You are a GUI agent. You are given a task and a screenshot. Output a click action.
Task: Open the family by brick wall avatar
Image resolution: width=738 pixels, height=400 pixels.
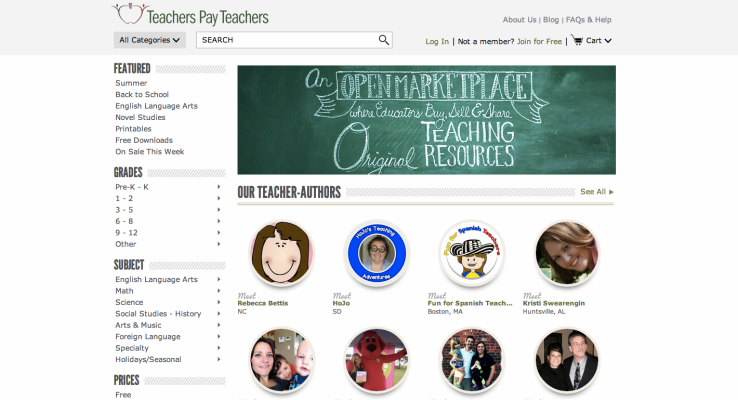[x=472, y=360]
